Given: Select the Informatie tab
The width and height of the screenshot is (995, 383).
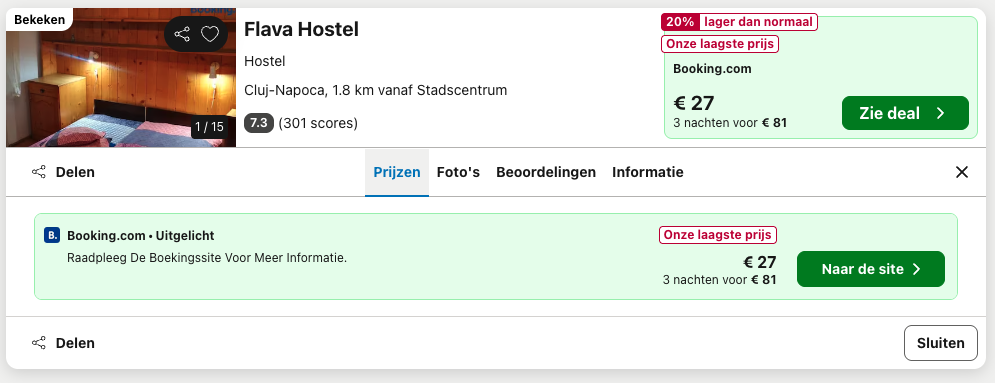Looking at the screenshot, I should 648,172.
